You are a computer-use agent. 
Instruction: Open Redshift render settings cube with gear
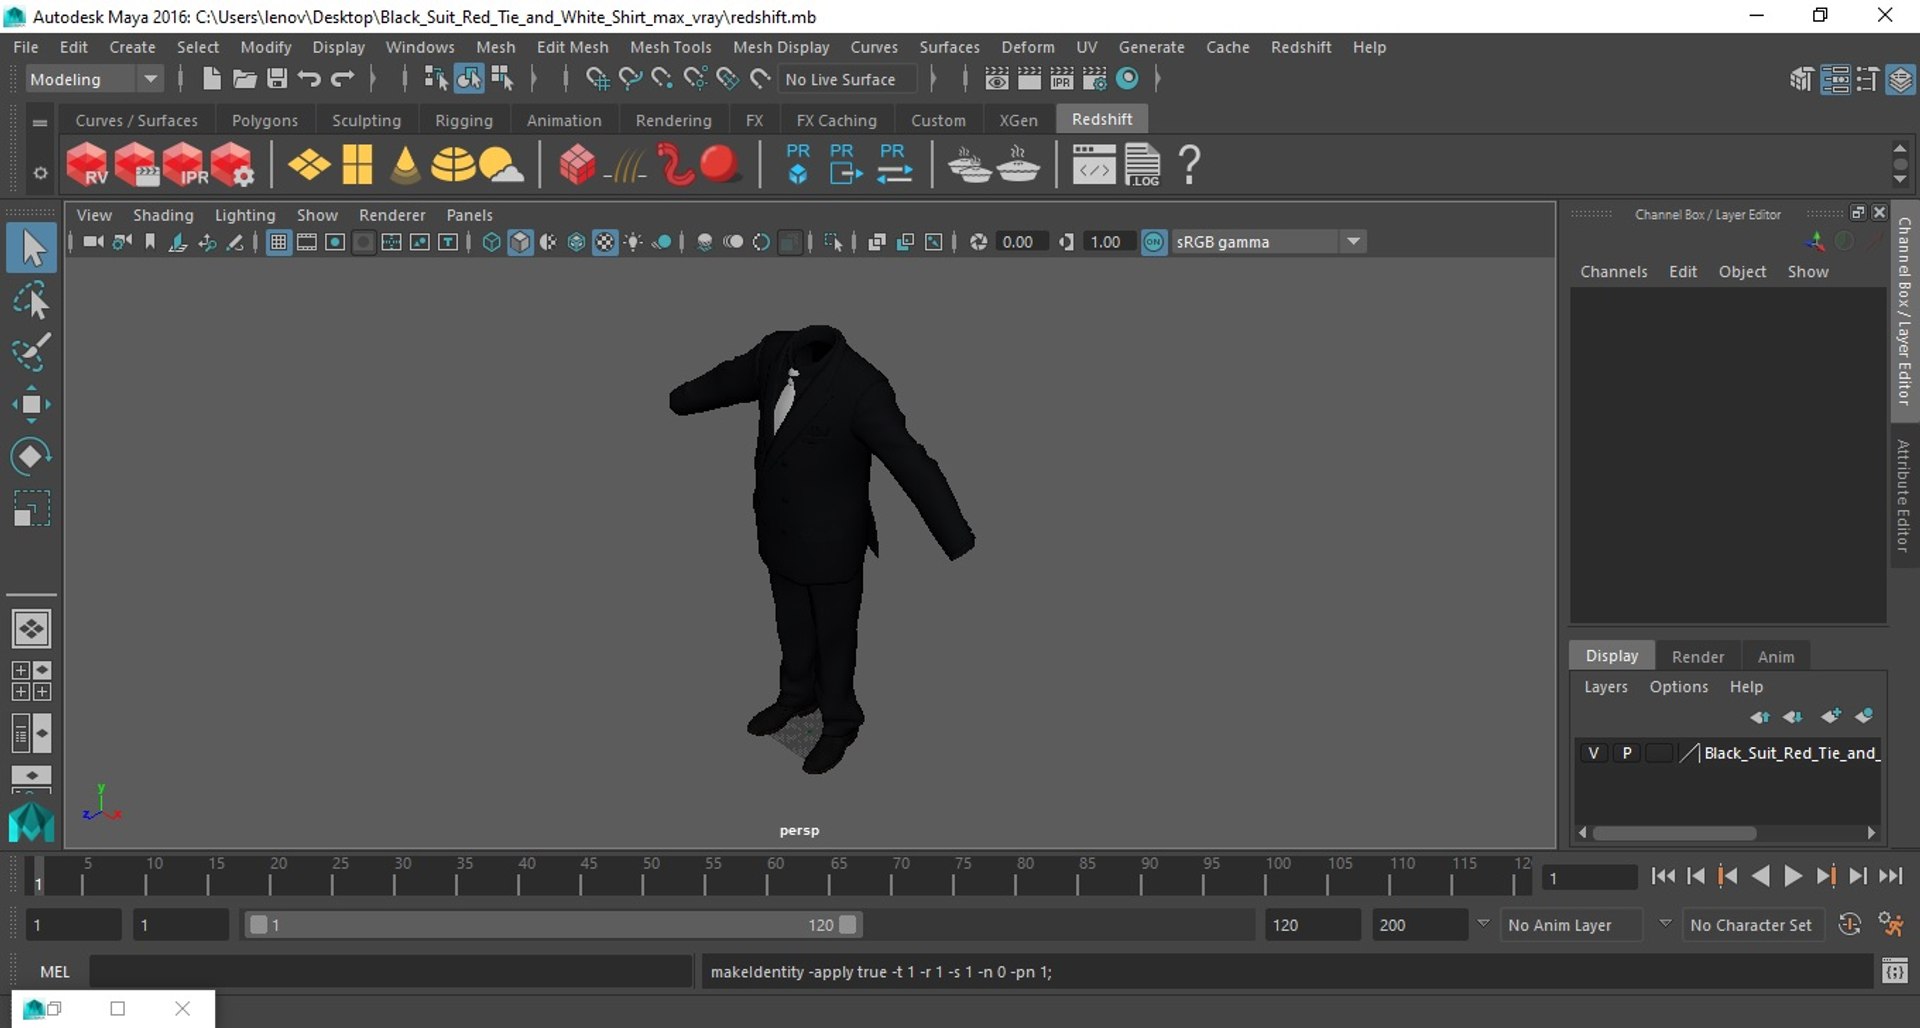[233, 165]
